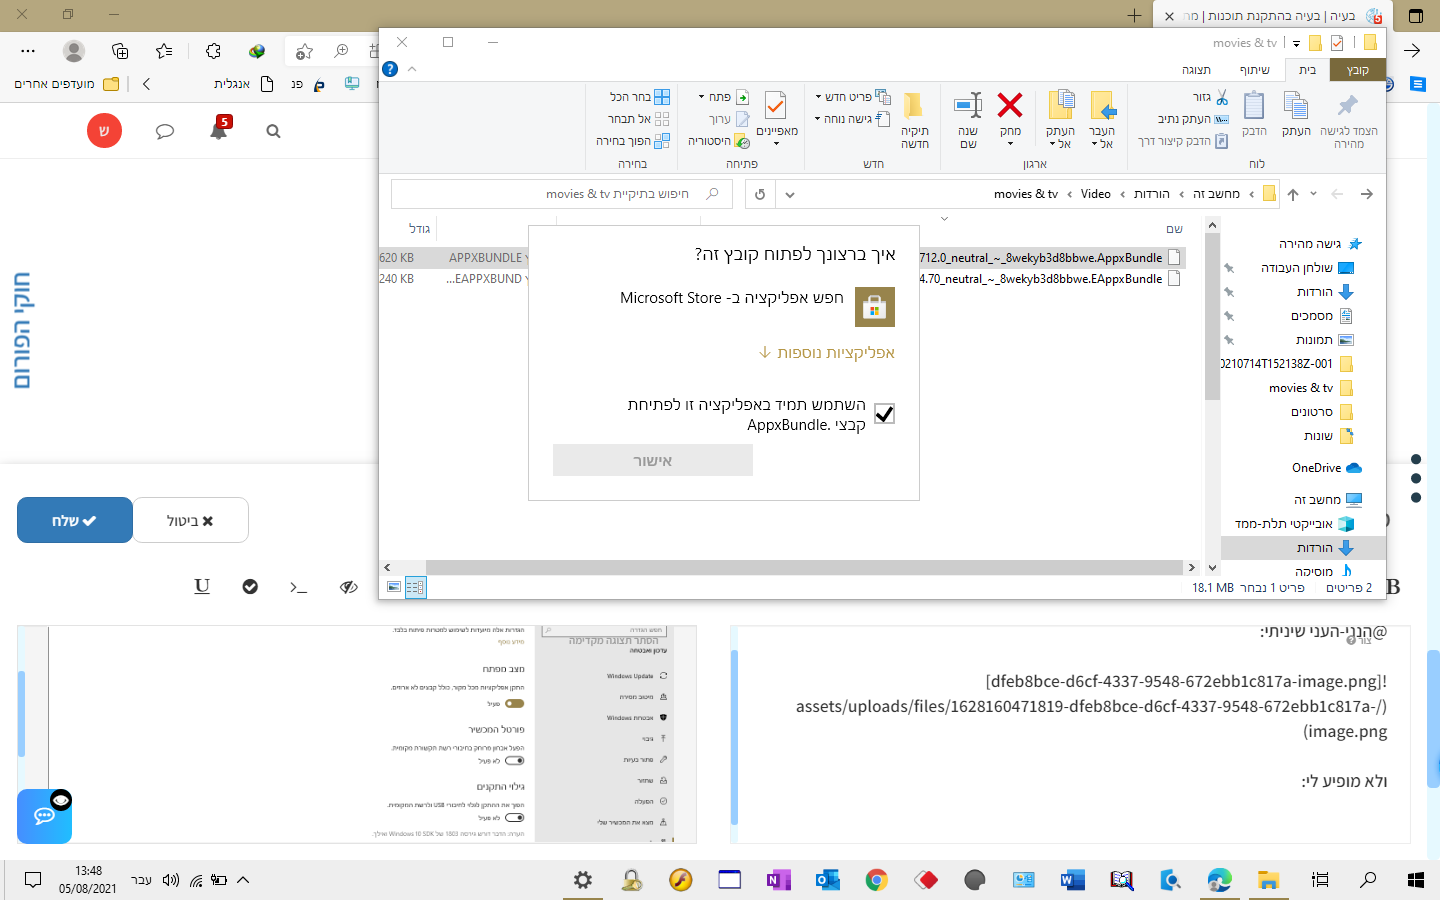Switch to View (תצוגה) ribbon tab
1440x900 pixels.
click(x=1196, y=70)
